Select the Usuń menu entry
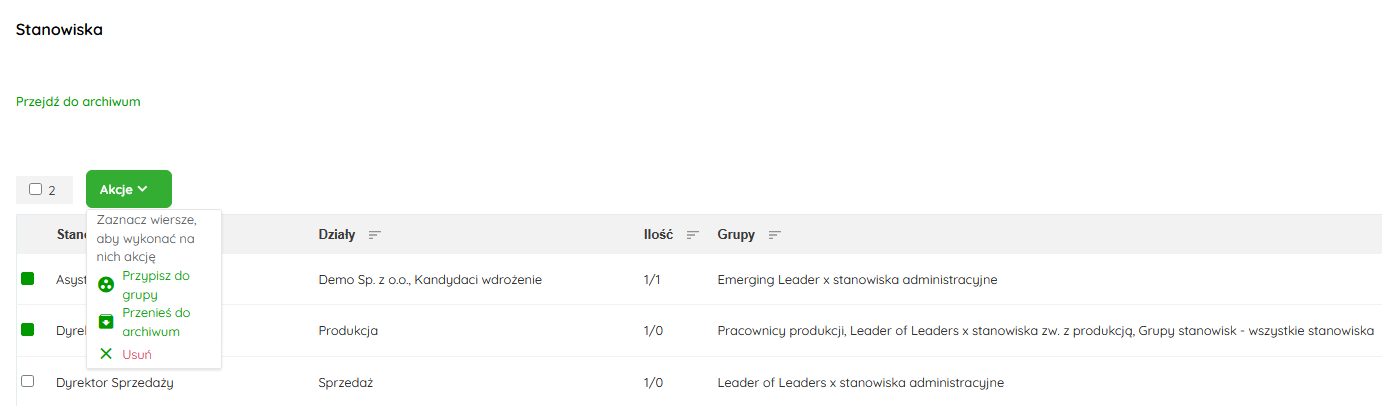Image resolution: width=1382 pixels, height=406 pixels. coord(137,354)
